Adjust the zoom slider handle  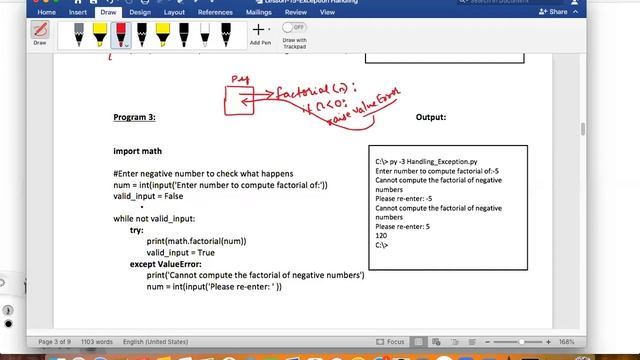[x=521, y=342]
